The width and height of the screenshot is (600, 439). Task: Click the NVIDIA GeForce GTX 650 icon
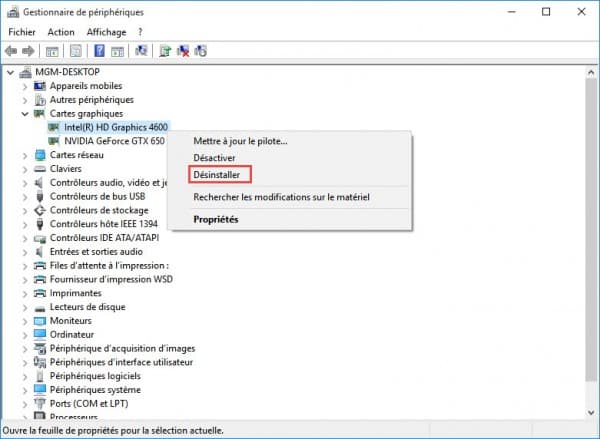point(54,141)
